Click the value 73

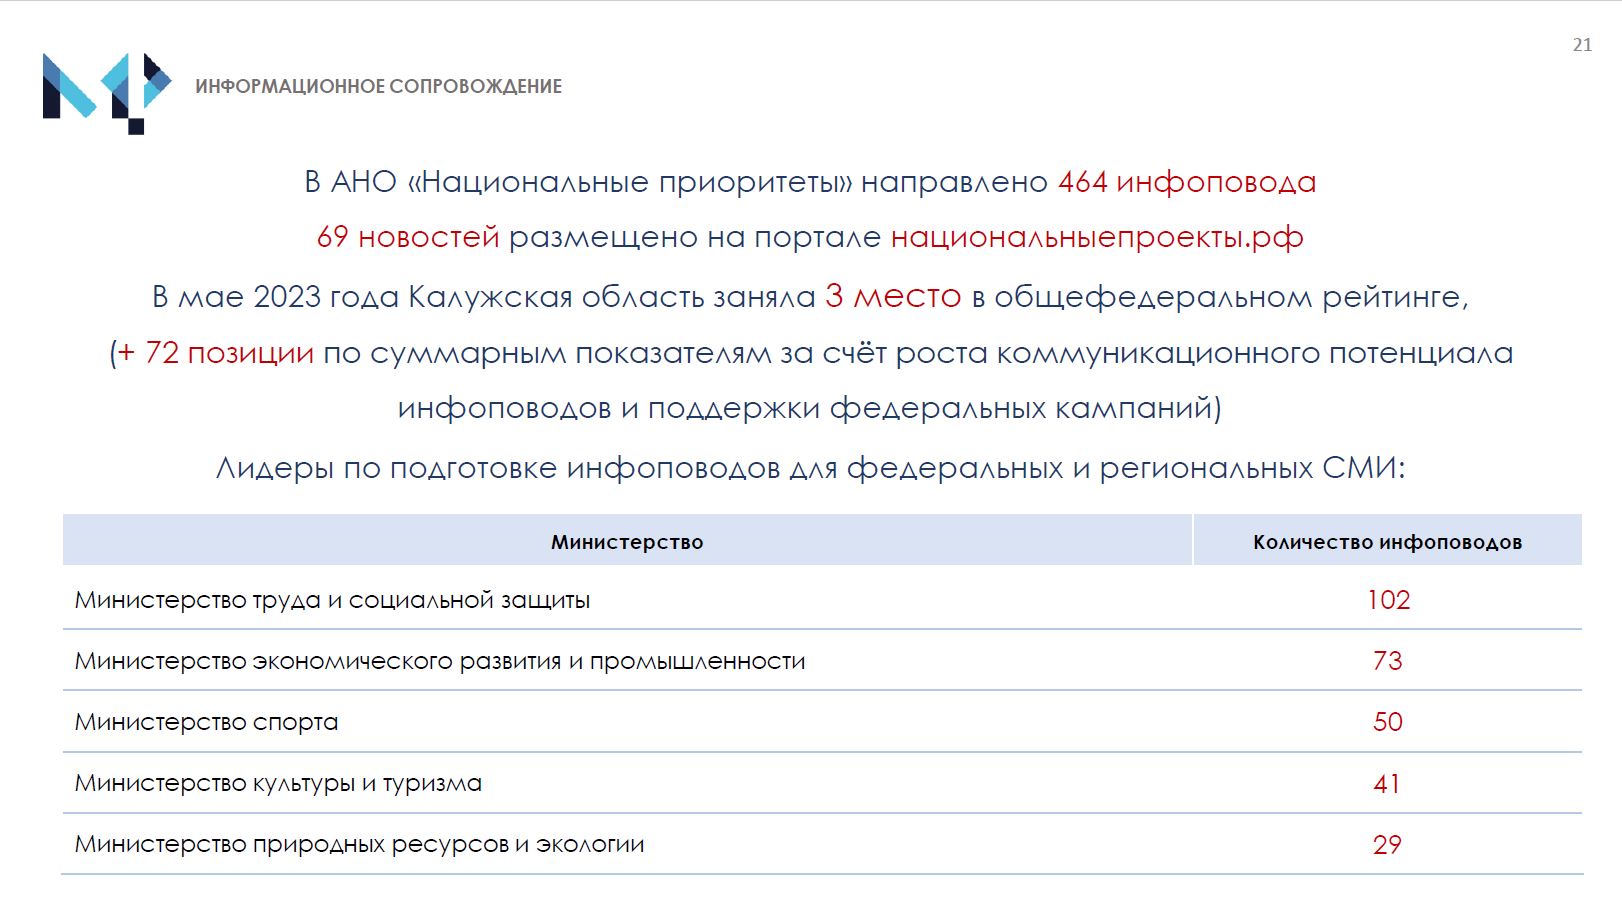[x=1388, y=661]
